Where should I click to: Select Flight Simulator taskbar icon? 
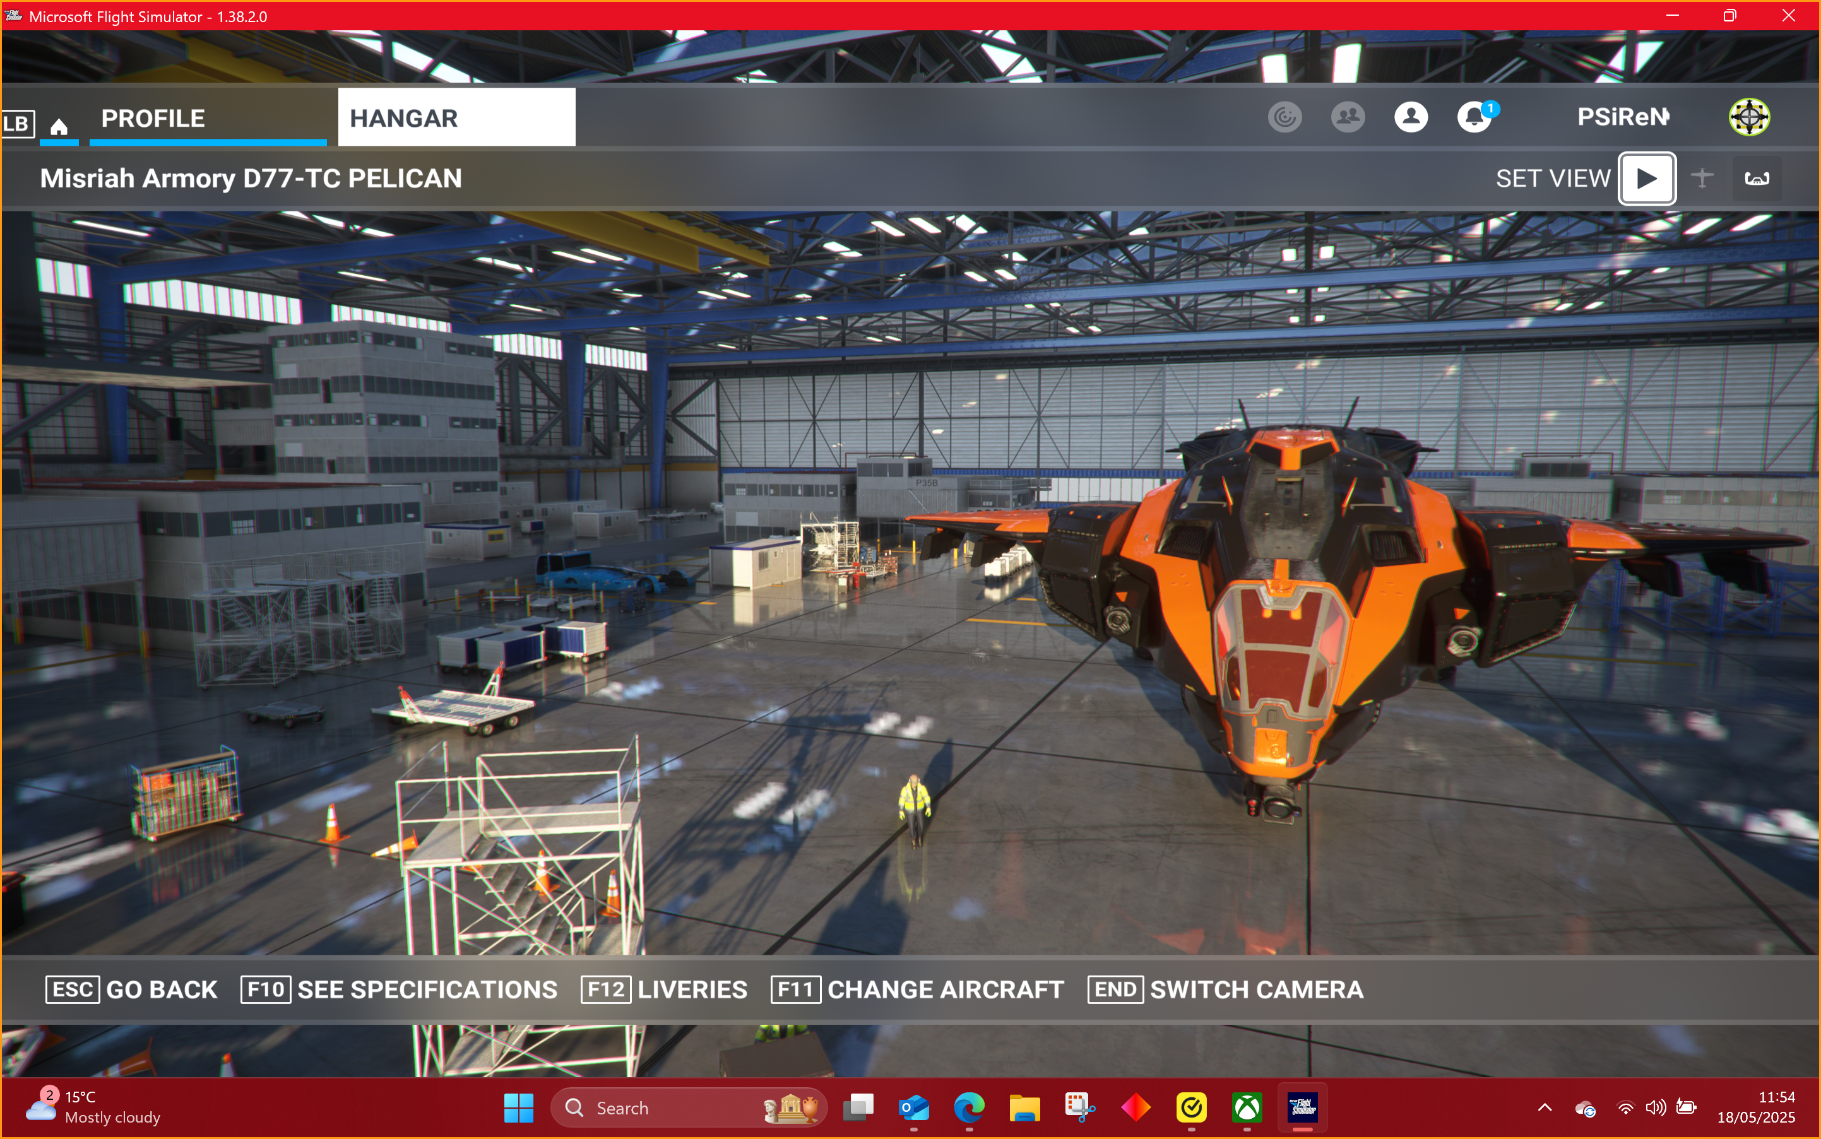(x=1302, y=1108)
